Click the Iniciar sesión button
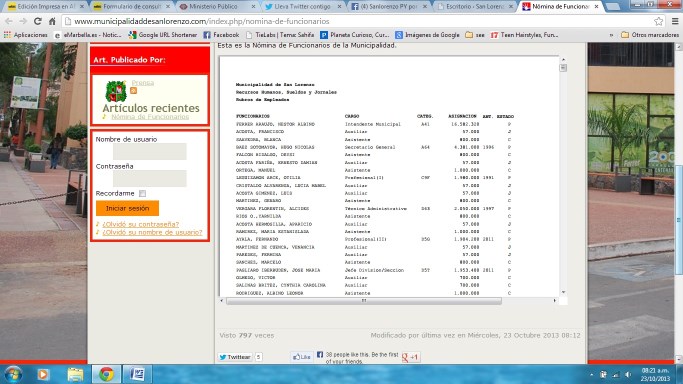This screenshot has width=683, height=384. (127, 208)
